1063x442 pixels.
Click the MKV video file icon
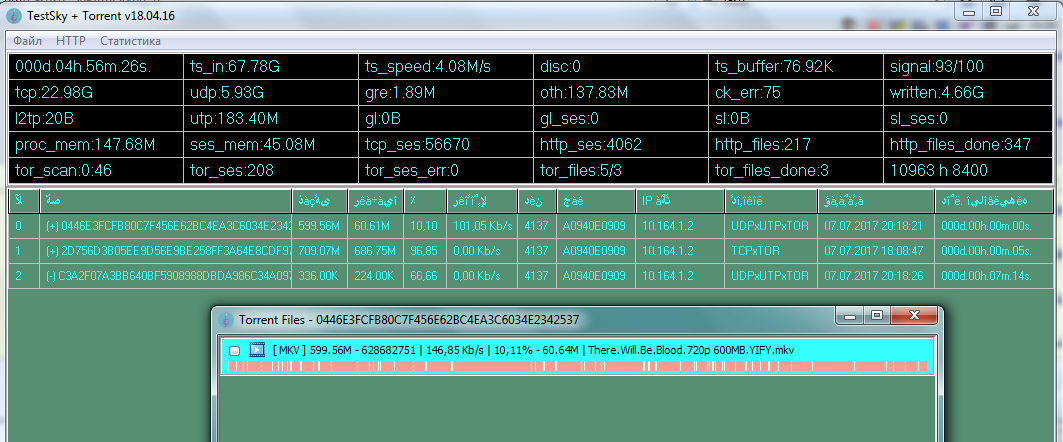click(x=257, y=350)
